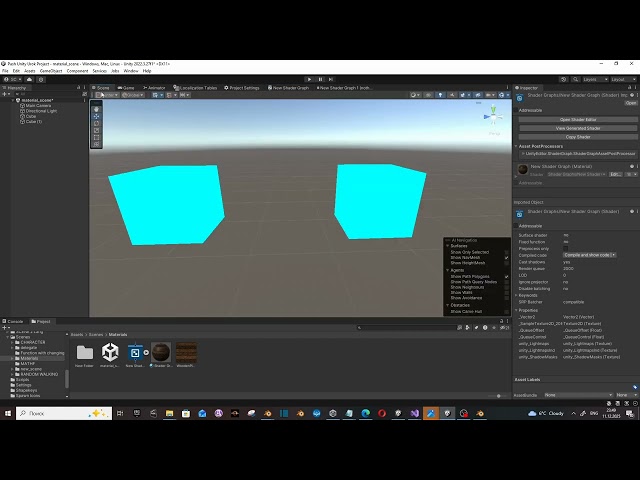Screen dimensions: 640x480
Task: Open Unity cloud services icon
Action: pyautogui.click(x=29, y=79)
